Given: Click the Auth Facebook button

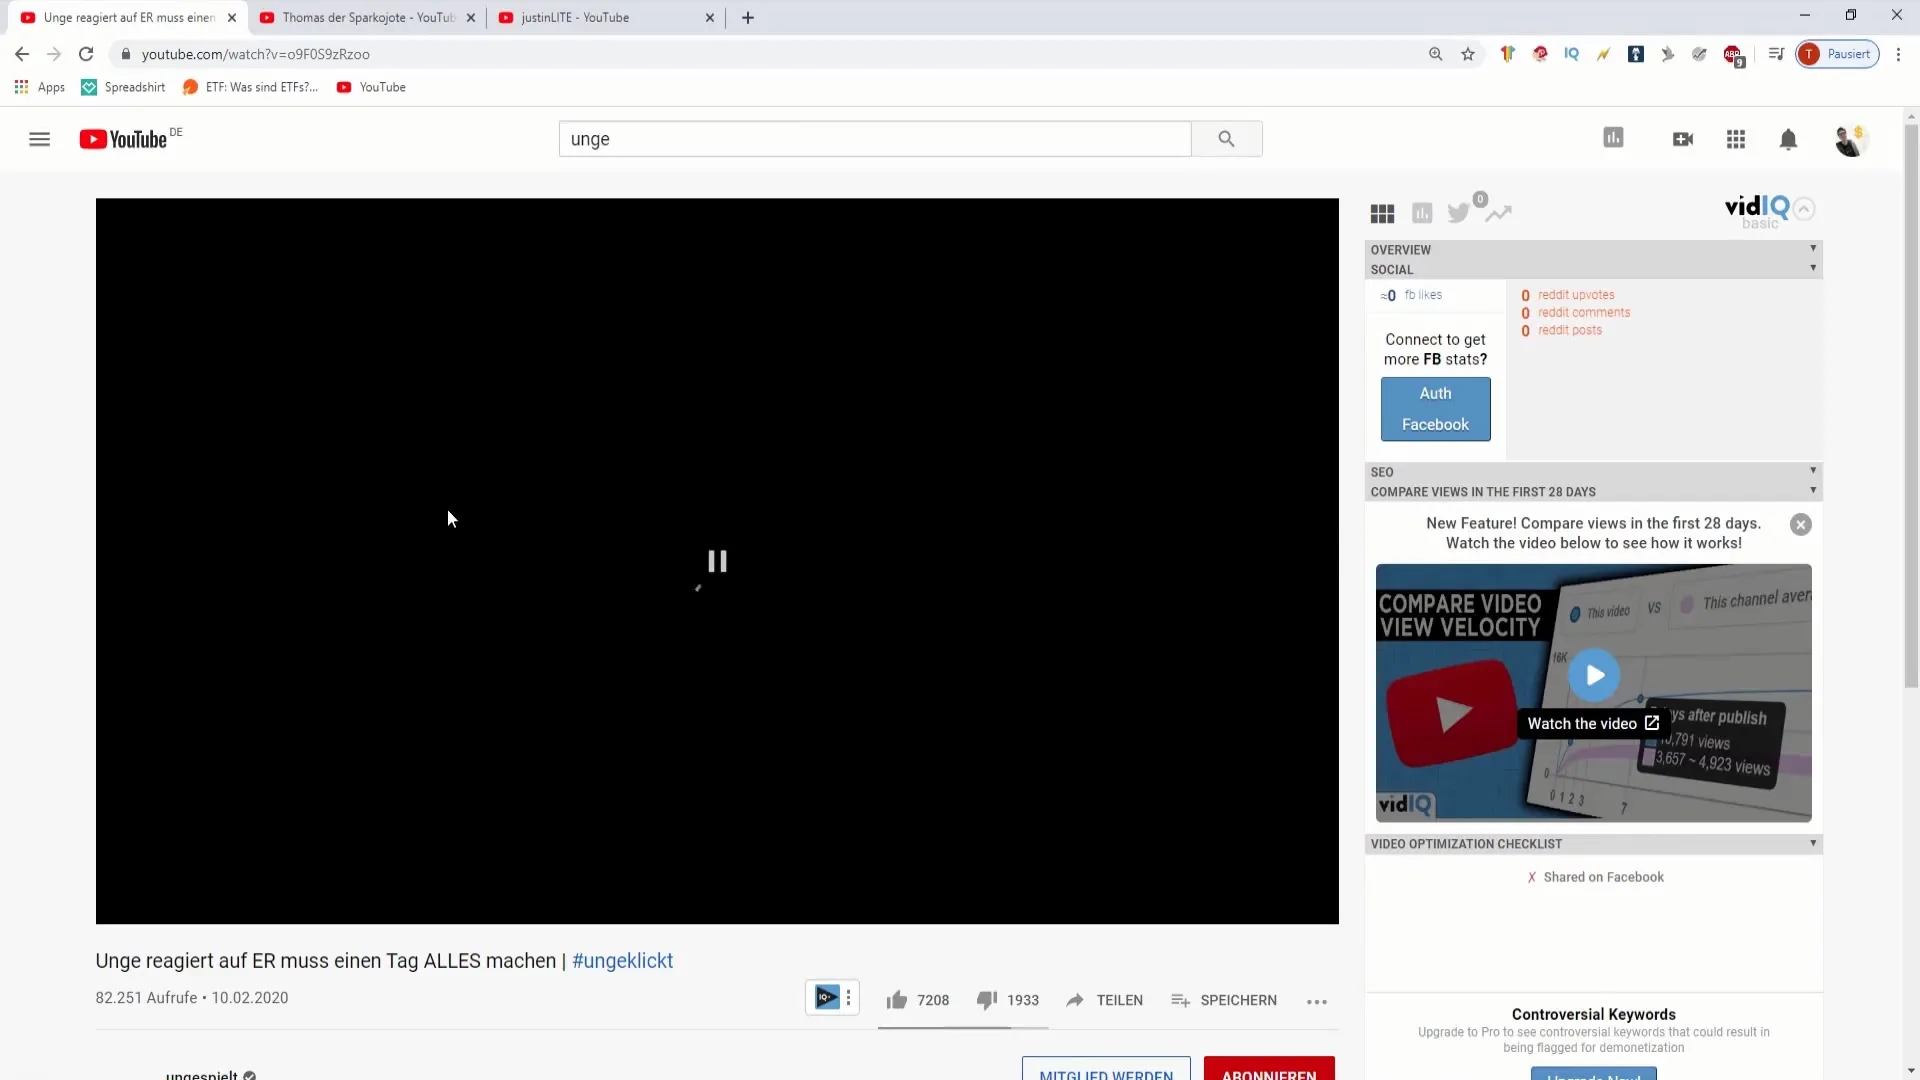Looking at the screenshot, I should [1435, 409].
